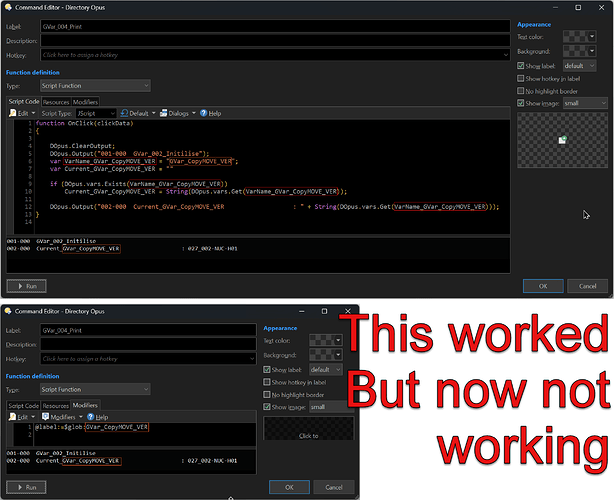Switch to the Resources tab in the upper window
This screenshot has width=614, height=500.
coord(55,101)
